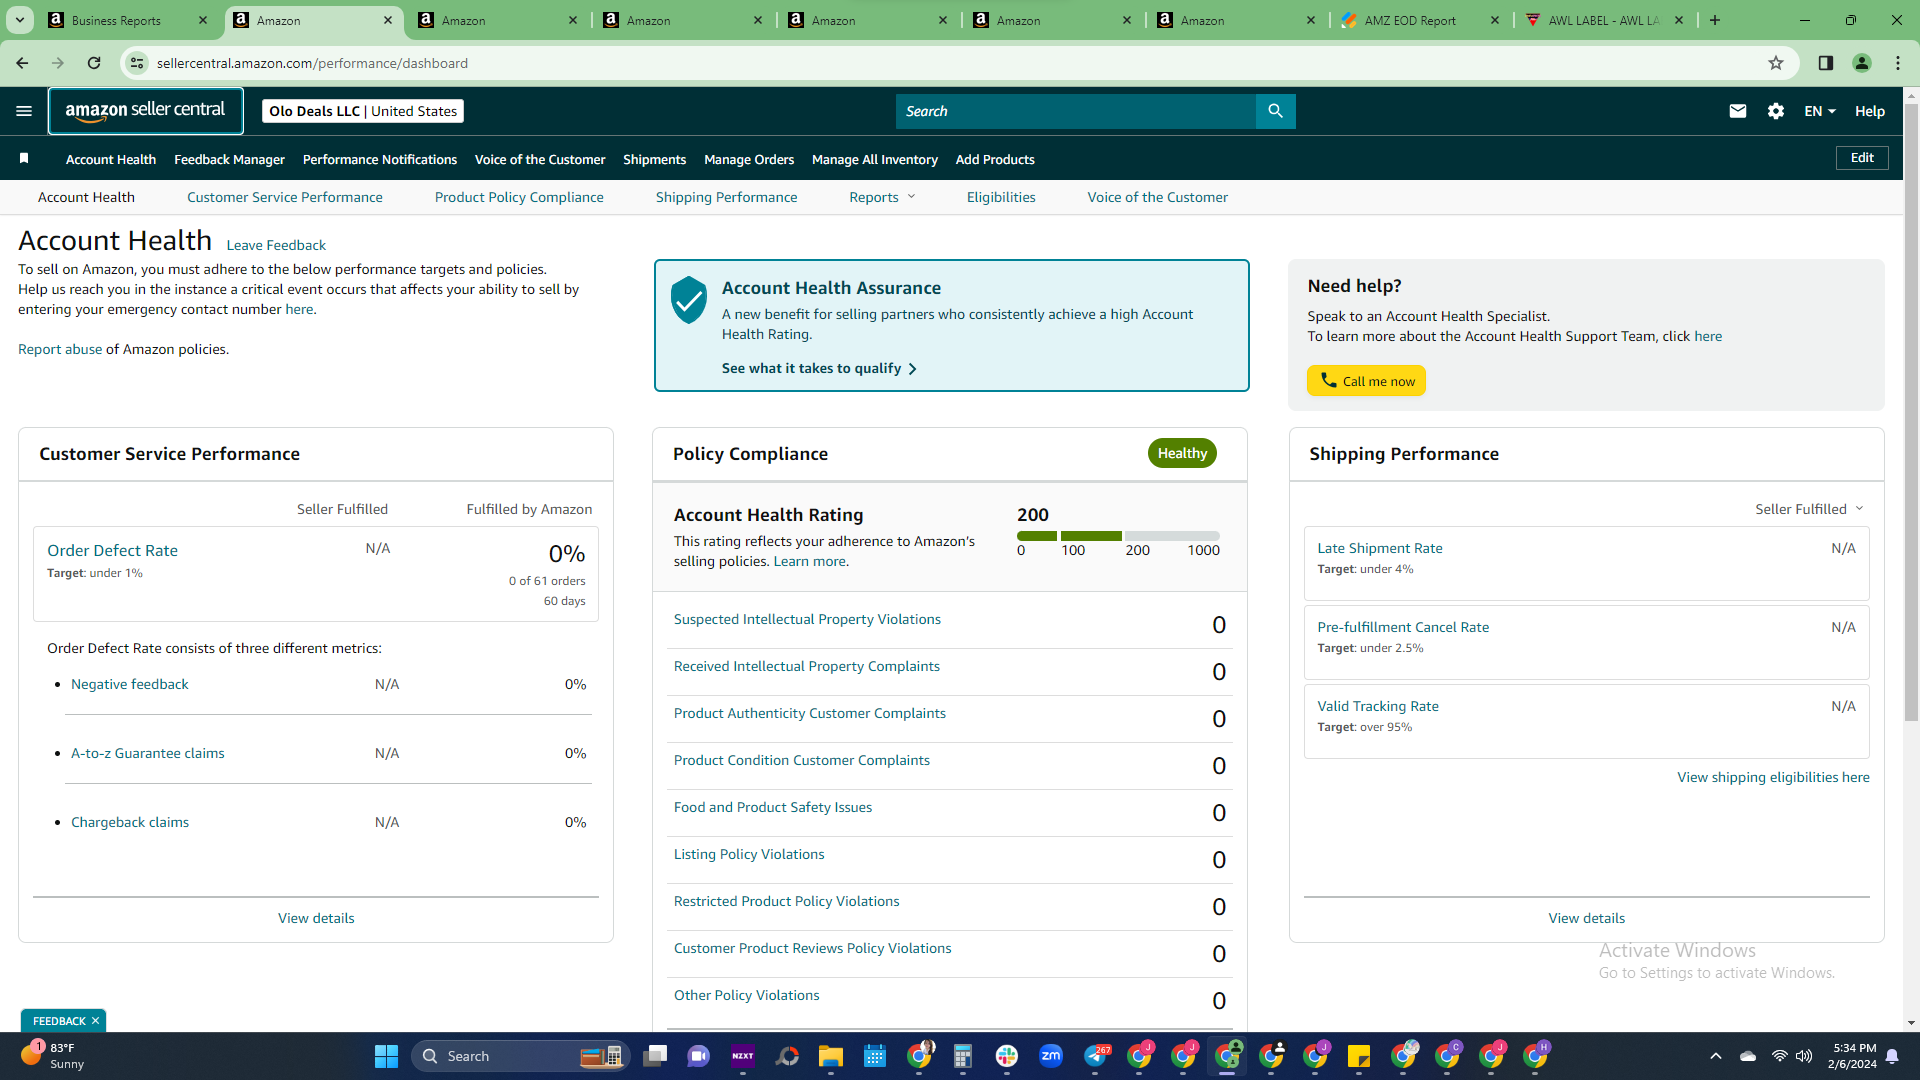Open Suspected Intellectual Property Violations link
The height and width of the screenshot is (1080, 1920).
tap(807, 619)
